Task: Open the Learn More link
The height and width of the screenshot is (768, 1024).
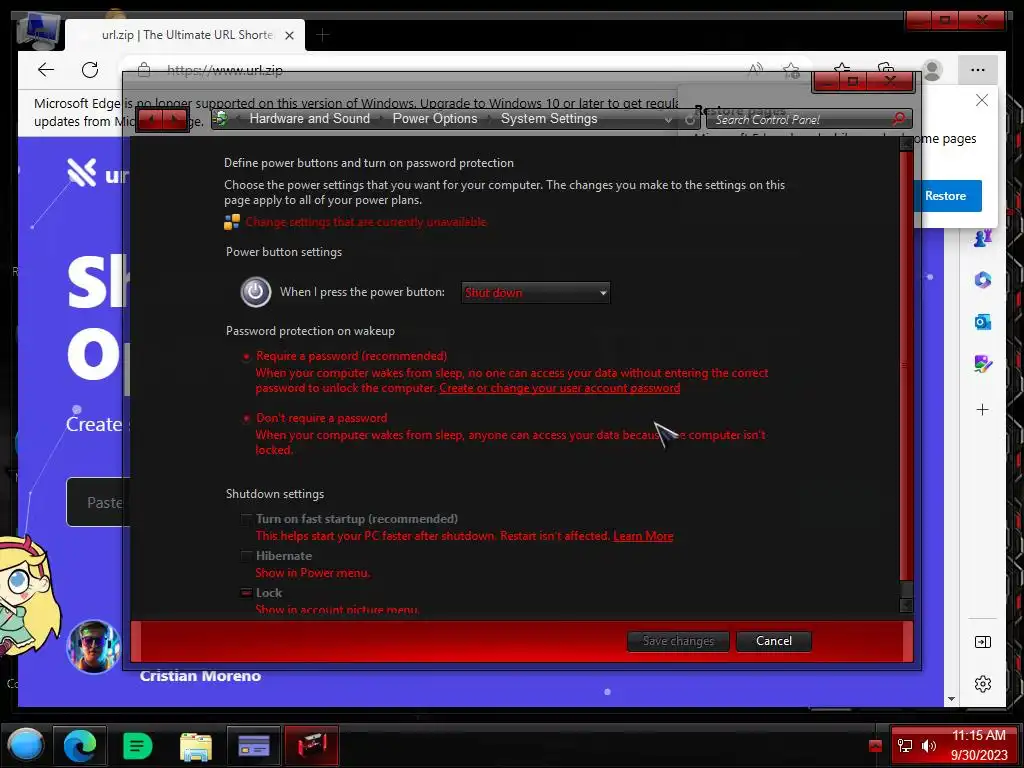Action: click(x=643, y=536)
